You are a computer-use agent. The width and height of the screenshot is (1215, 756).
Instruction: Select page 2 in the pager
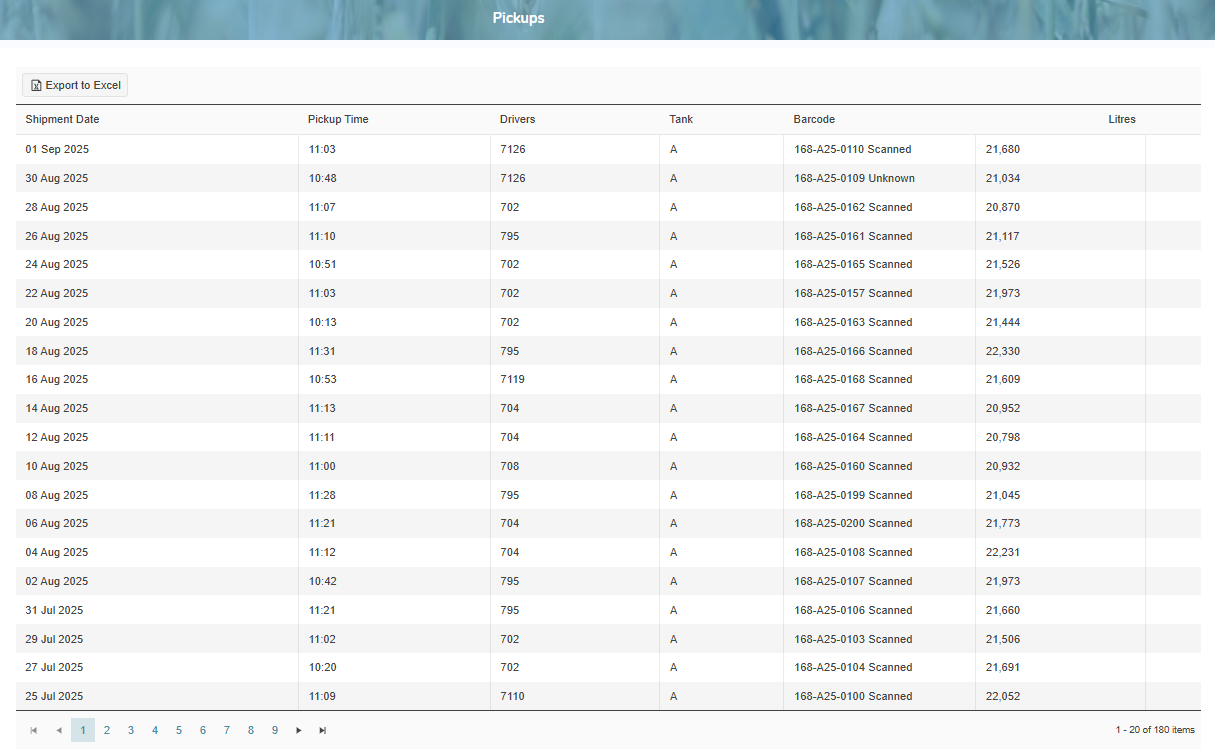point(107,730)
